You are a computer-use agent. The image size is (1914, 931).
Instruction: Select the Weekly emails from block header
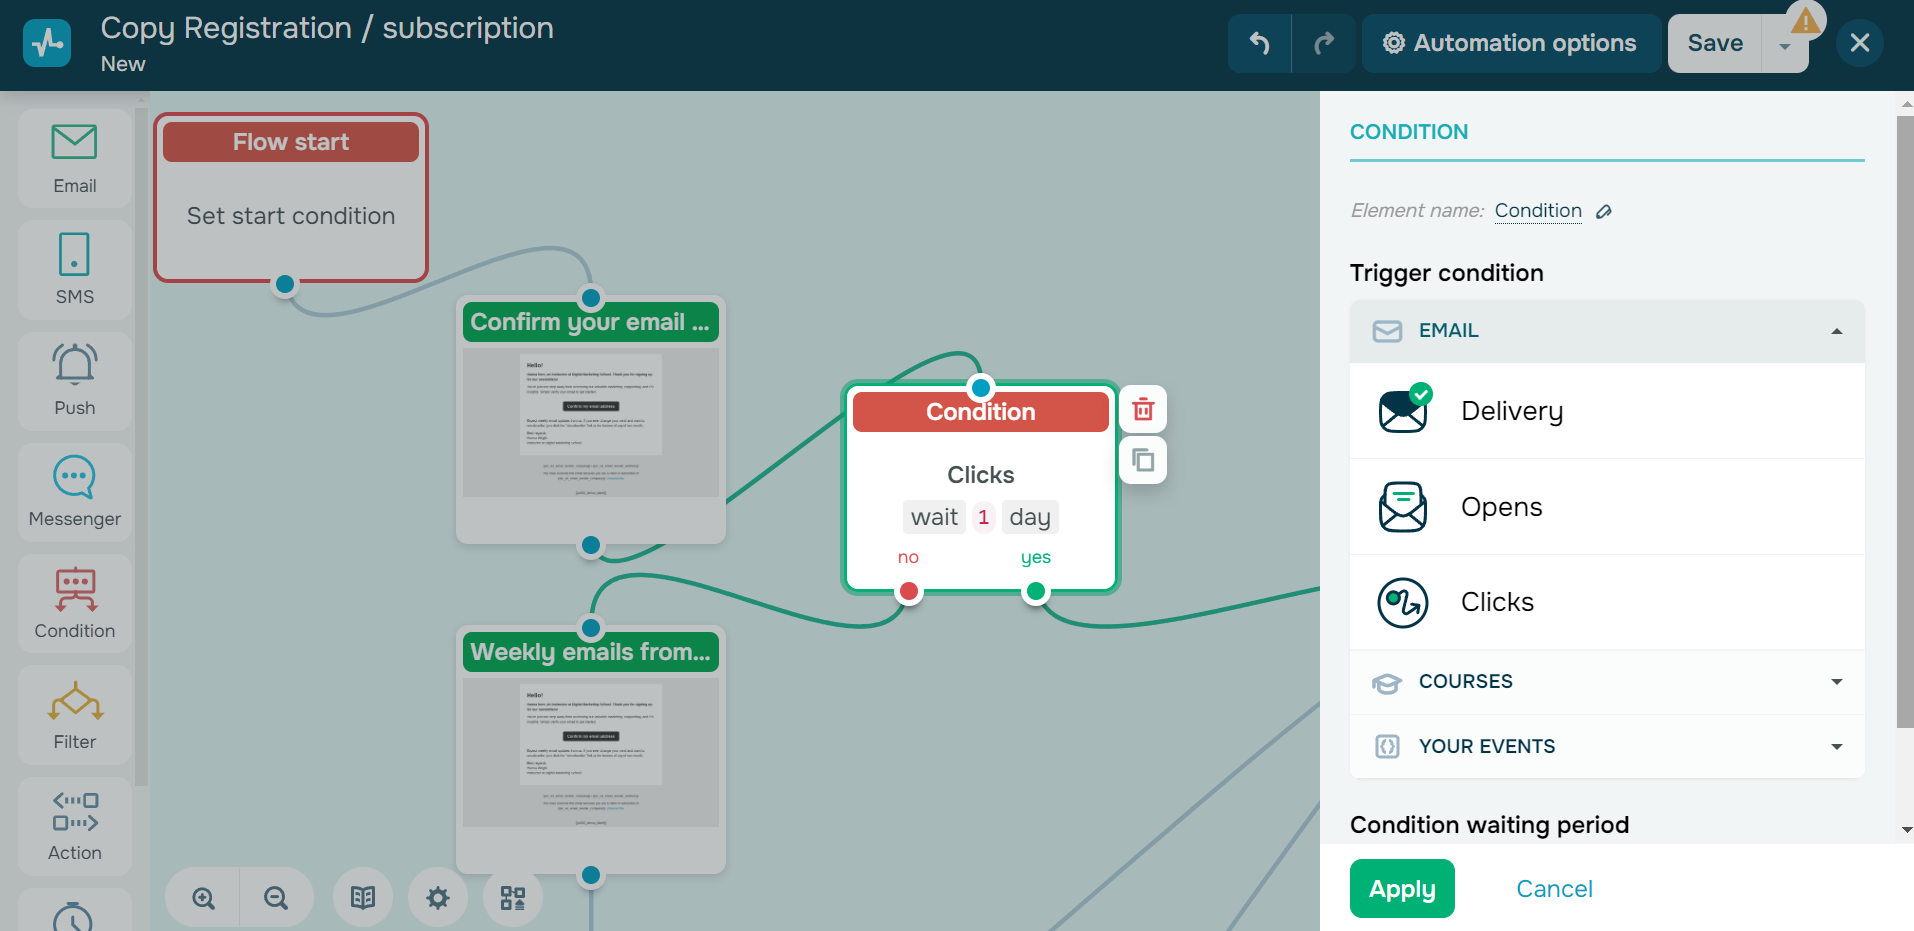[x=591, y=652]
